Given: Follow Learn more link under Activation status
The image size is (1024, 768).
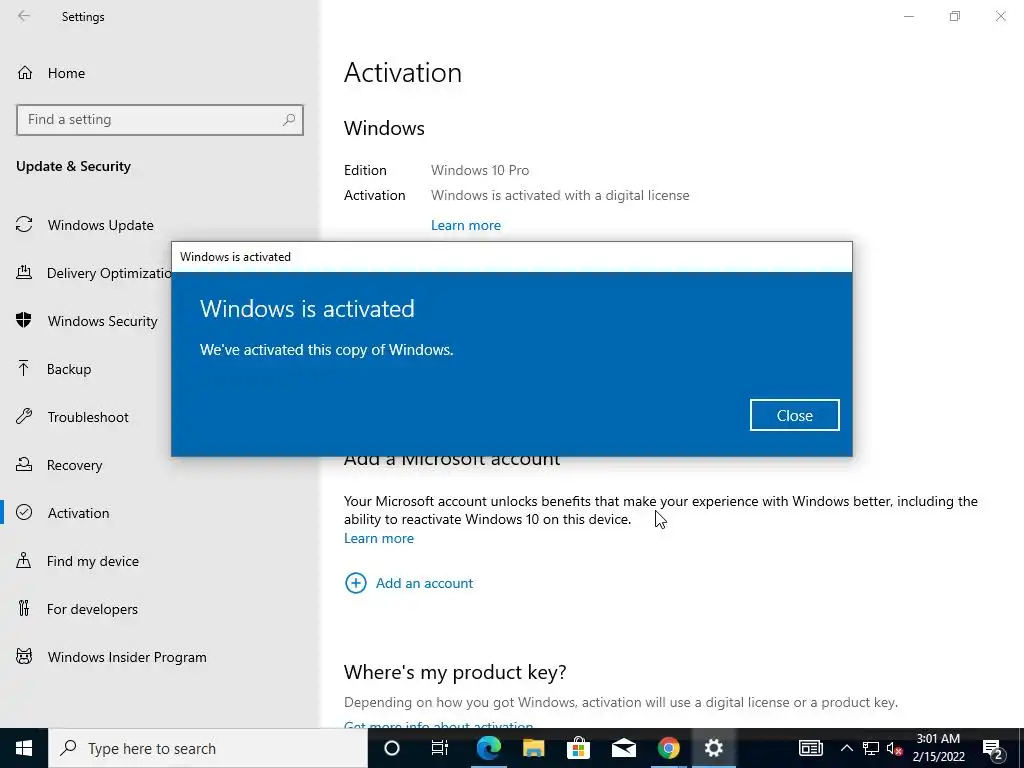Looking at the screenshot, I should coord(466,225).
